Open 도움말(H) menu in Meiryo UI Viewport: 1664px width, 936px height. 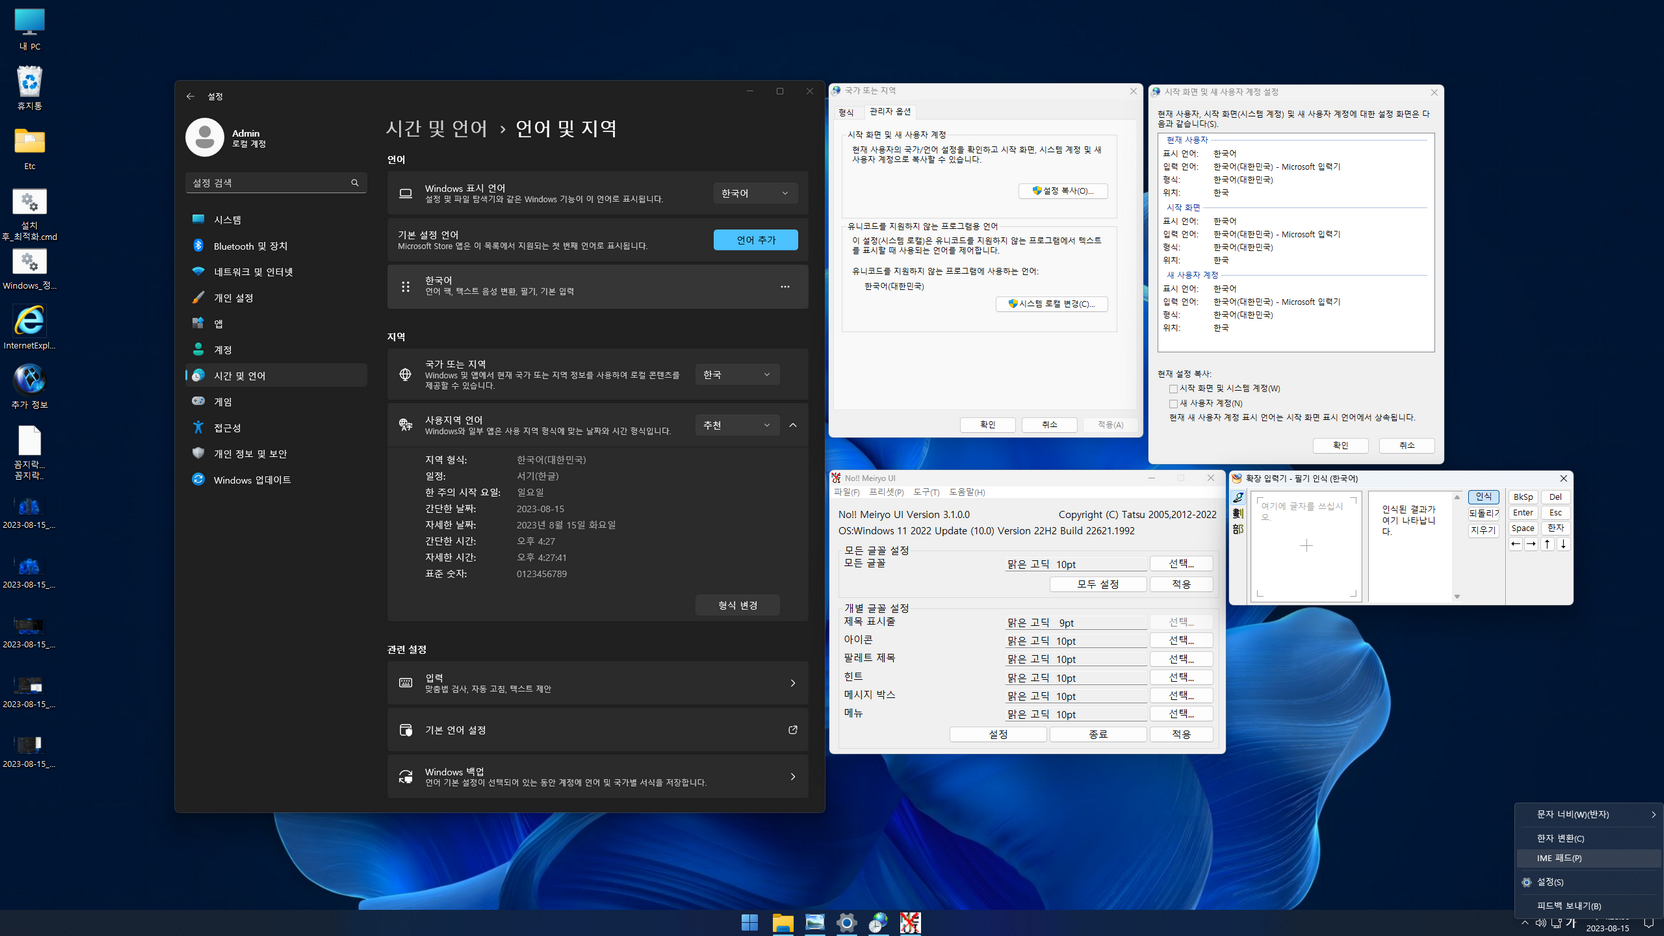click(967, 492)
